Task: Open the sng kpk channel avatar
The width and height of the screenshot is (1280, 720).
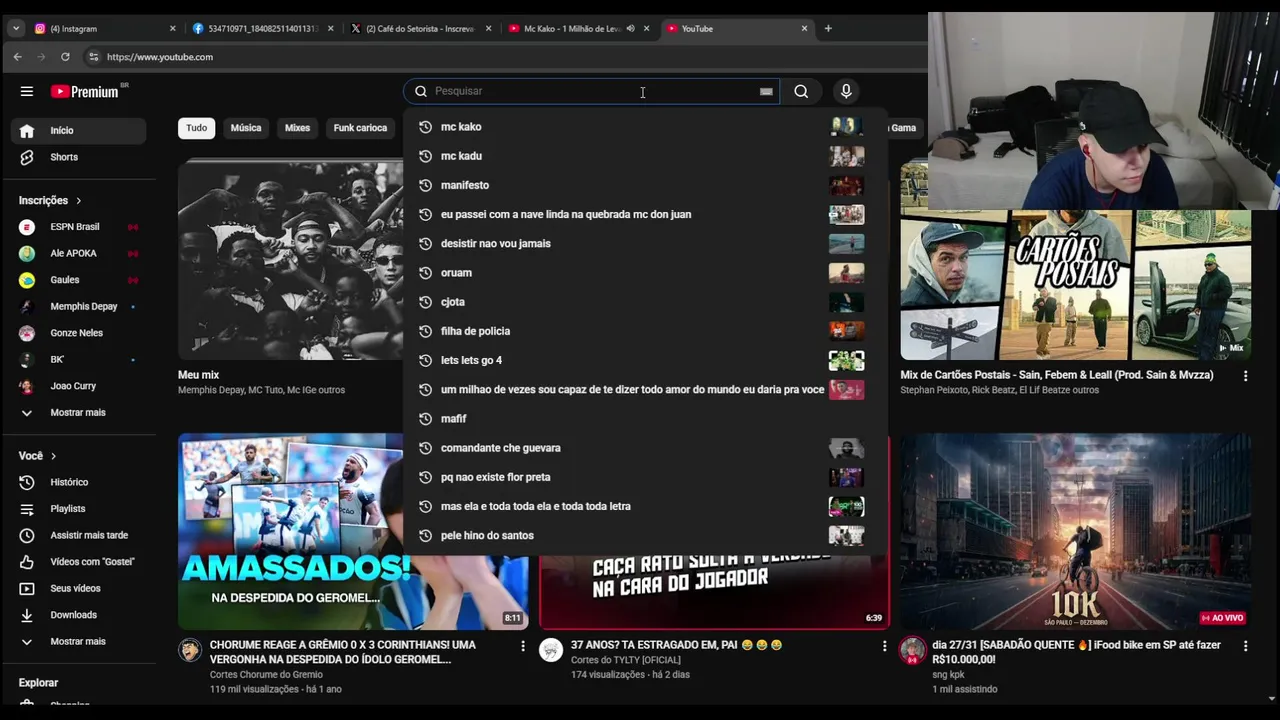Action: click(x=912, y=650)
